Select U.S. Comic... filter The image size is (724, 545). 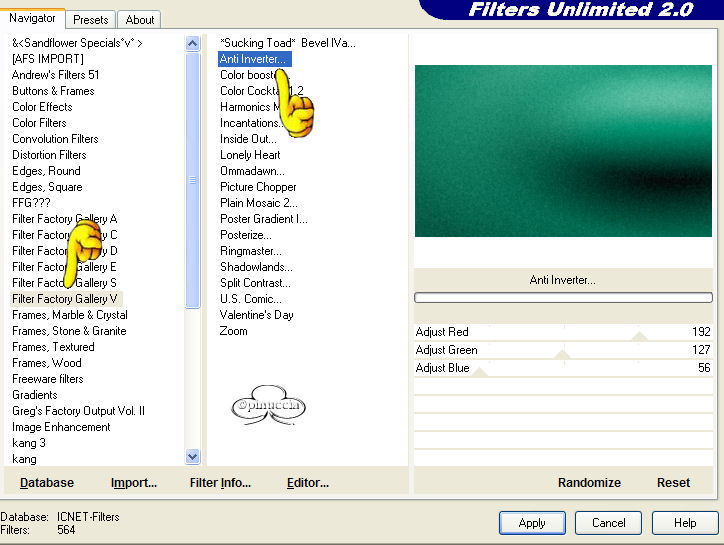coord(250,299)
